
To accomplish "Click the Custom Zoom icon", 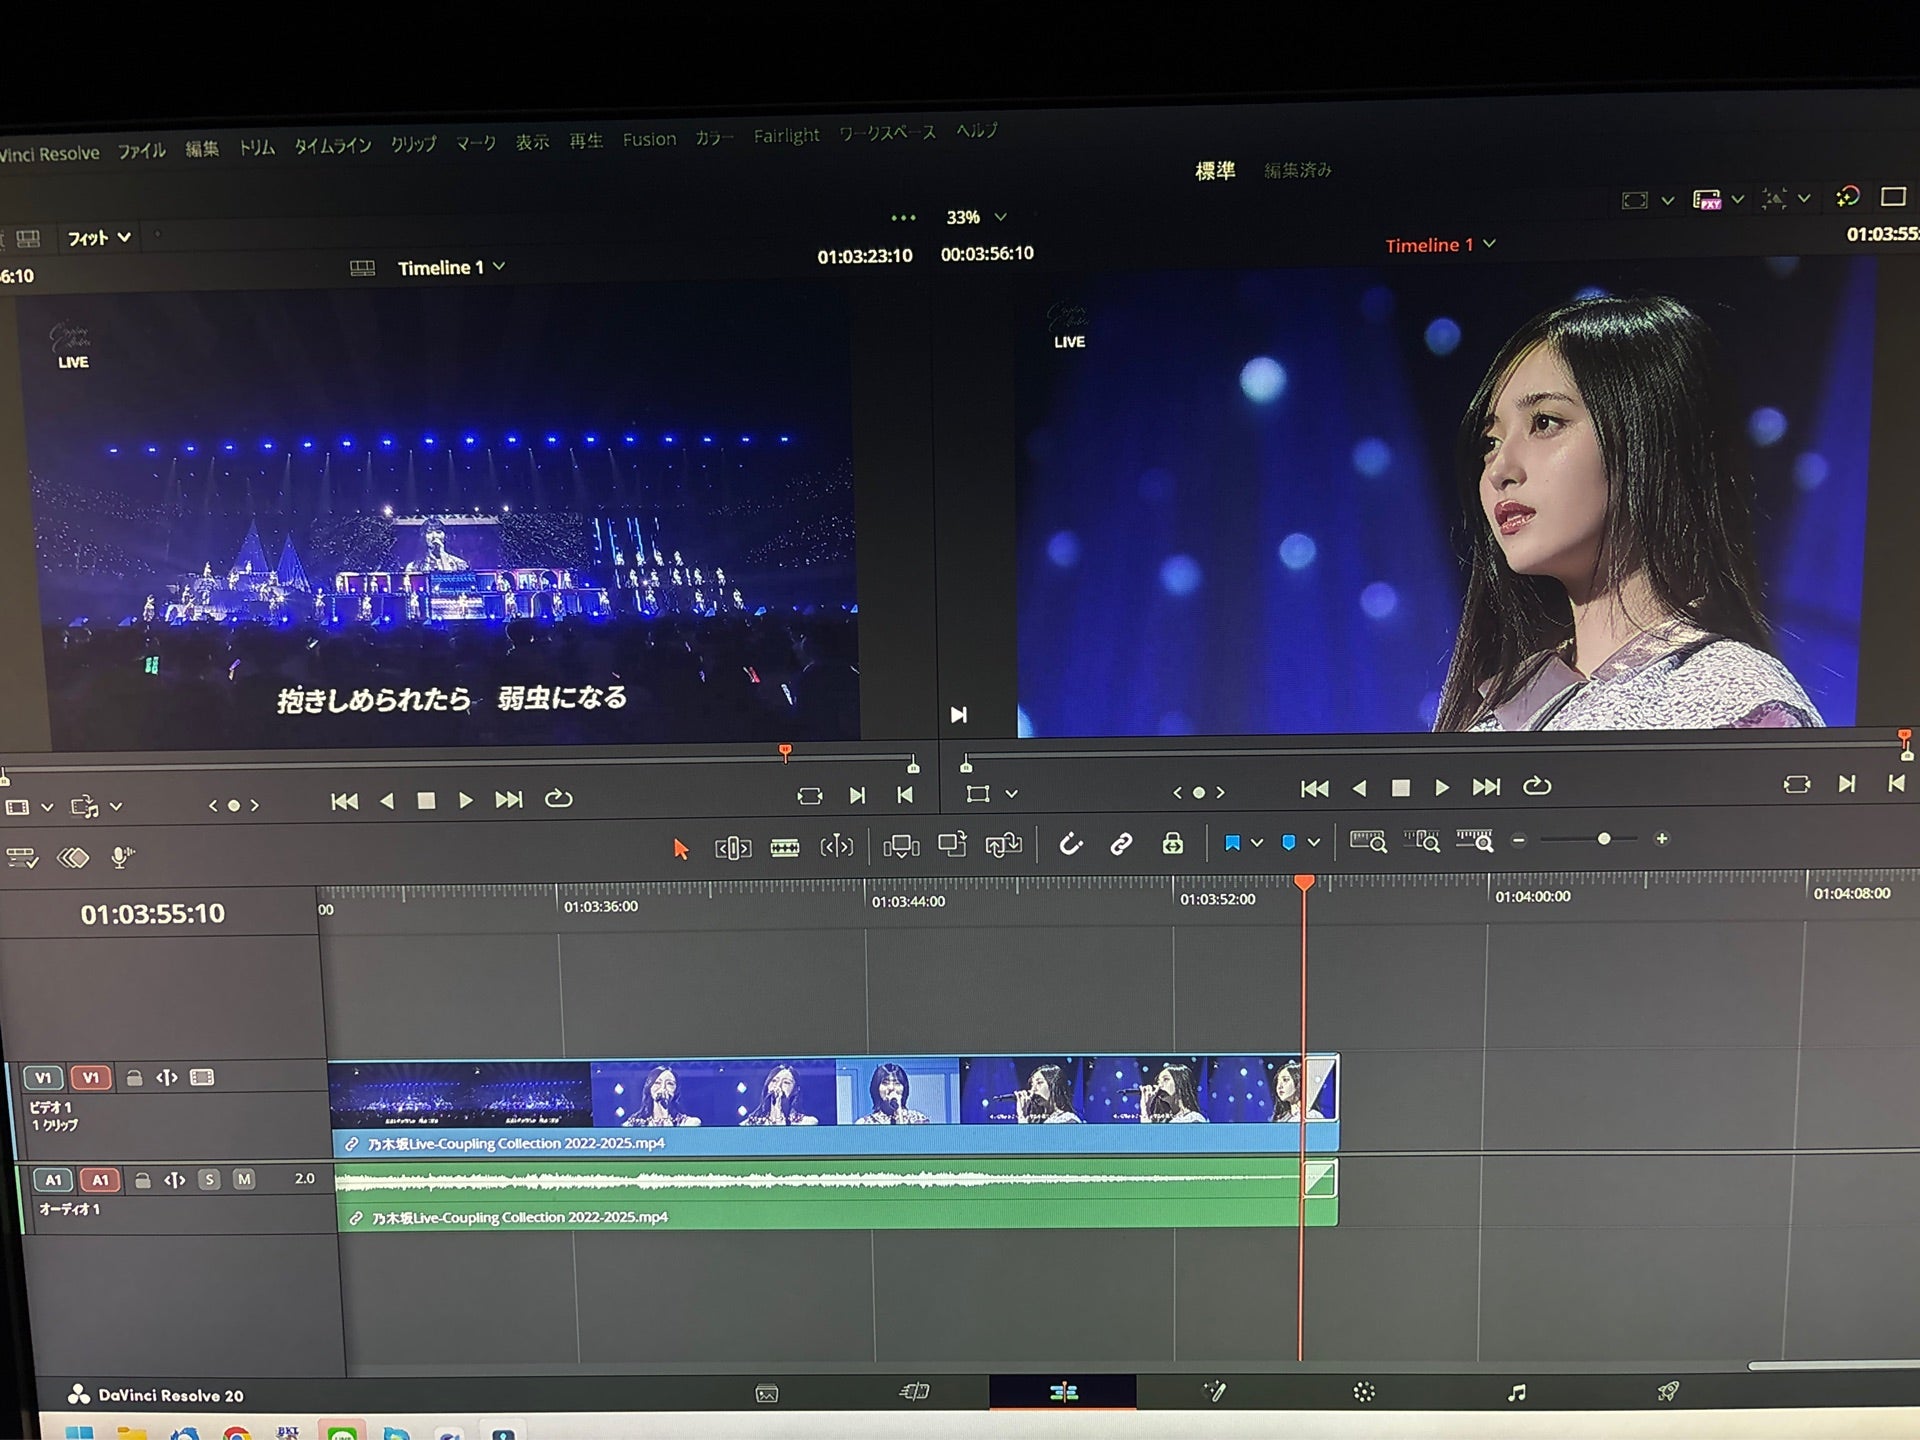I will (x=1474, y=840).
